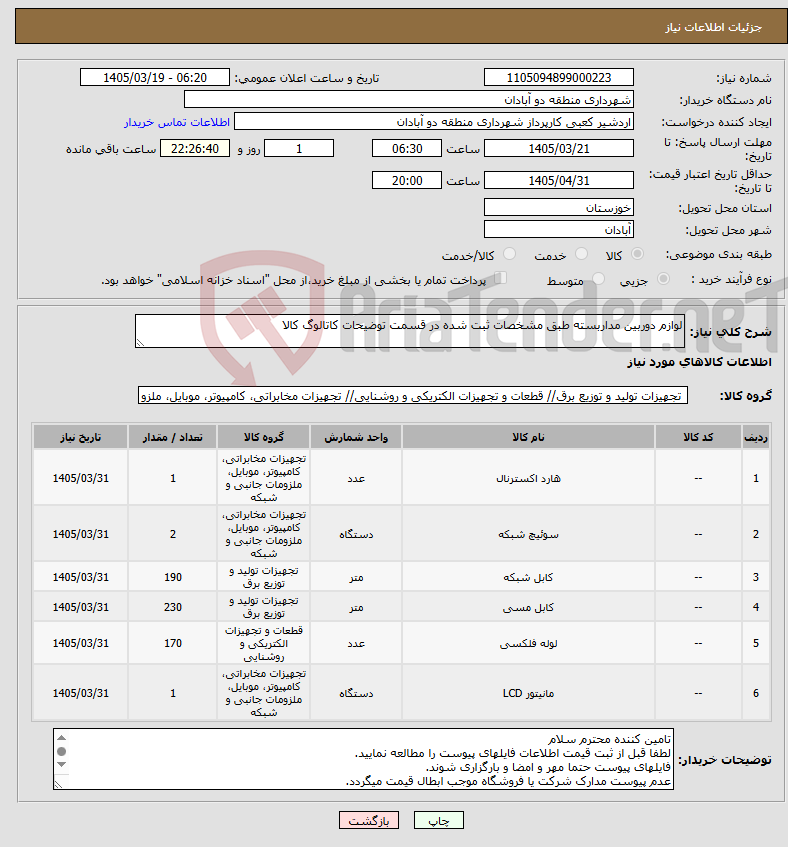
Task: Click the scroll up arrow in buyer notes
Action: coord(62,738)
